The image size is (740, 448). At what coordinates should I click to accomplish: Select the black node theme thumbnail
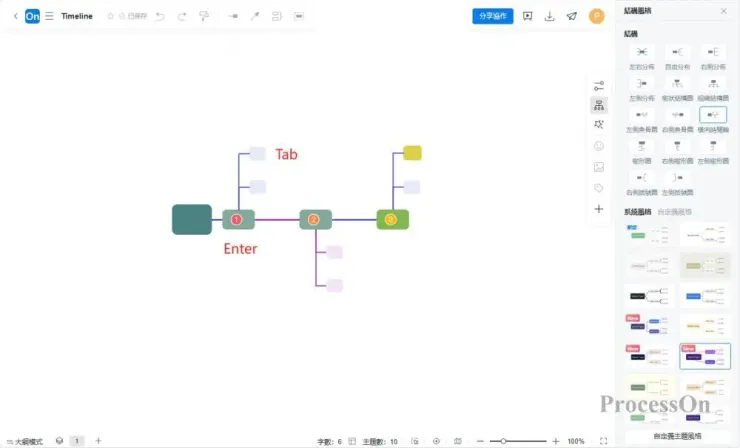point(649,296)
